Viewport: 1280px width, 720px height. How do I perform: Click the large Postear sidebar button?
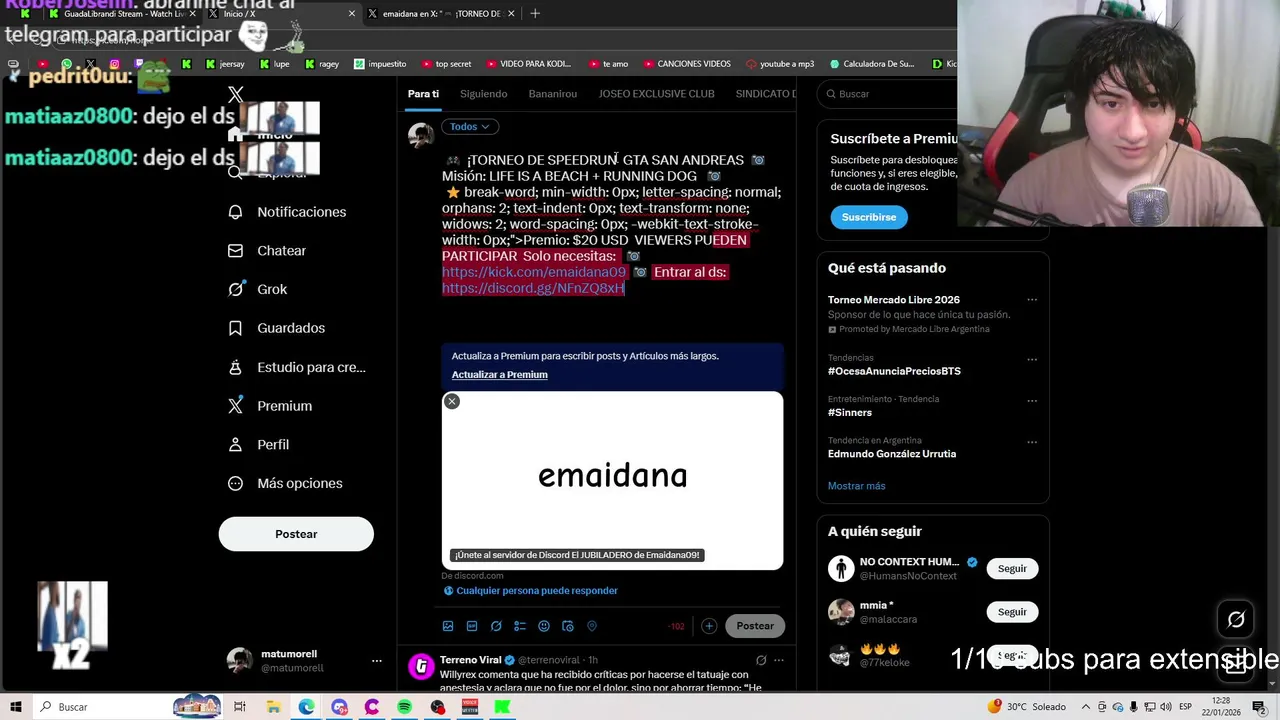(x=296, y=534)
